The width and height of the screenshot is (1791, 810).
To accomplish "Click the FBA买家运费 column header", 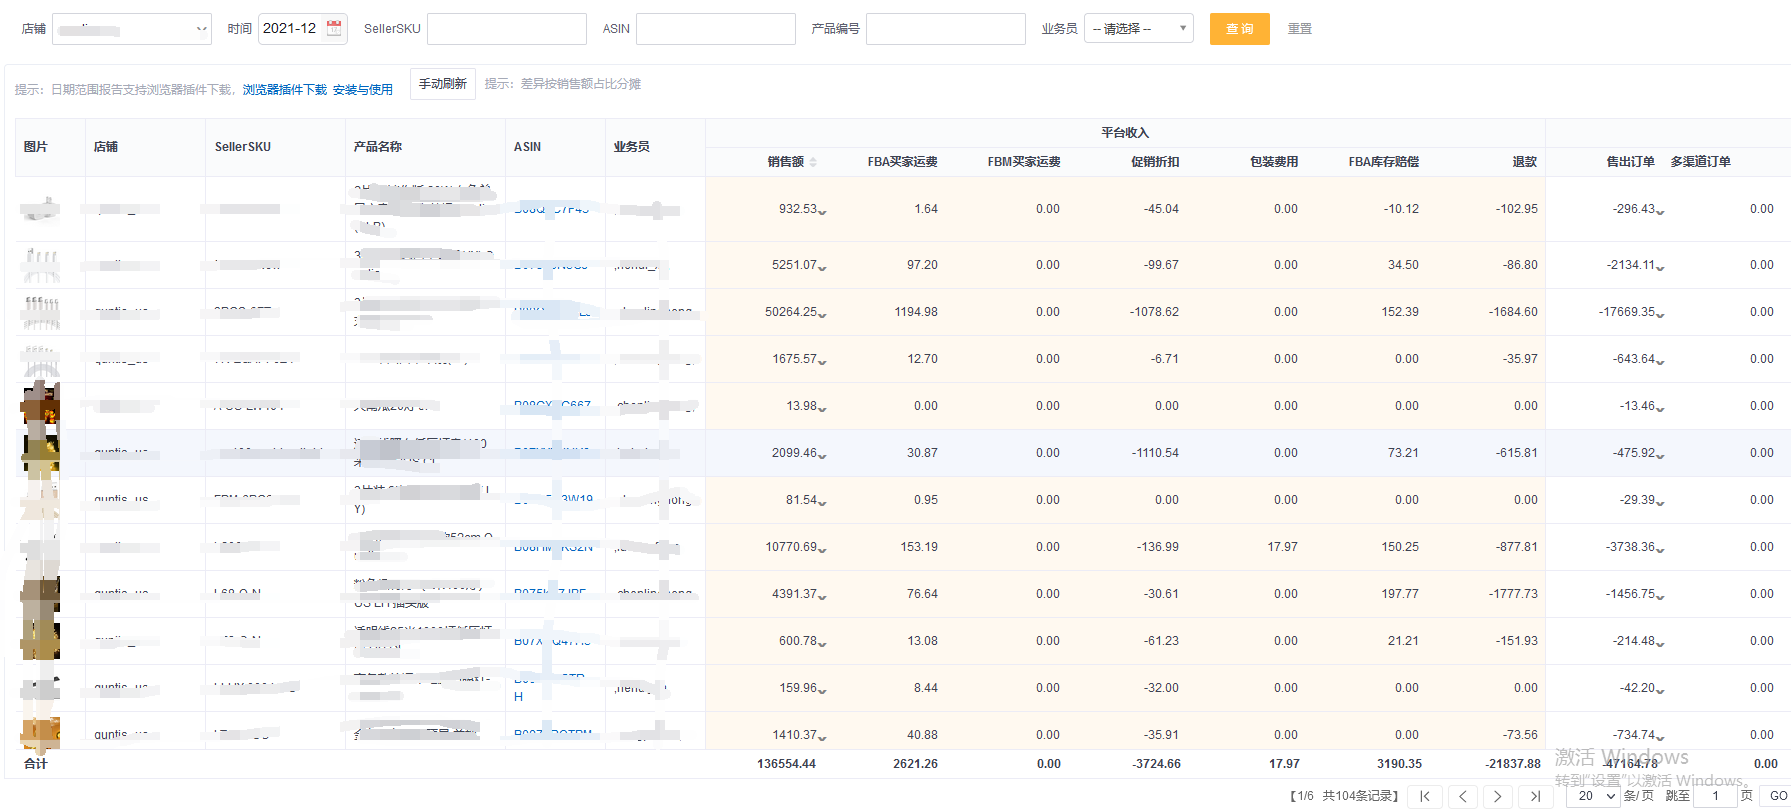I will tap(902, 162).
